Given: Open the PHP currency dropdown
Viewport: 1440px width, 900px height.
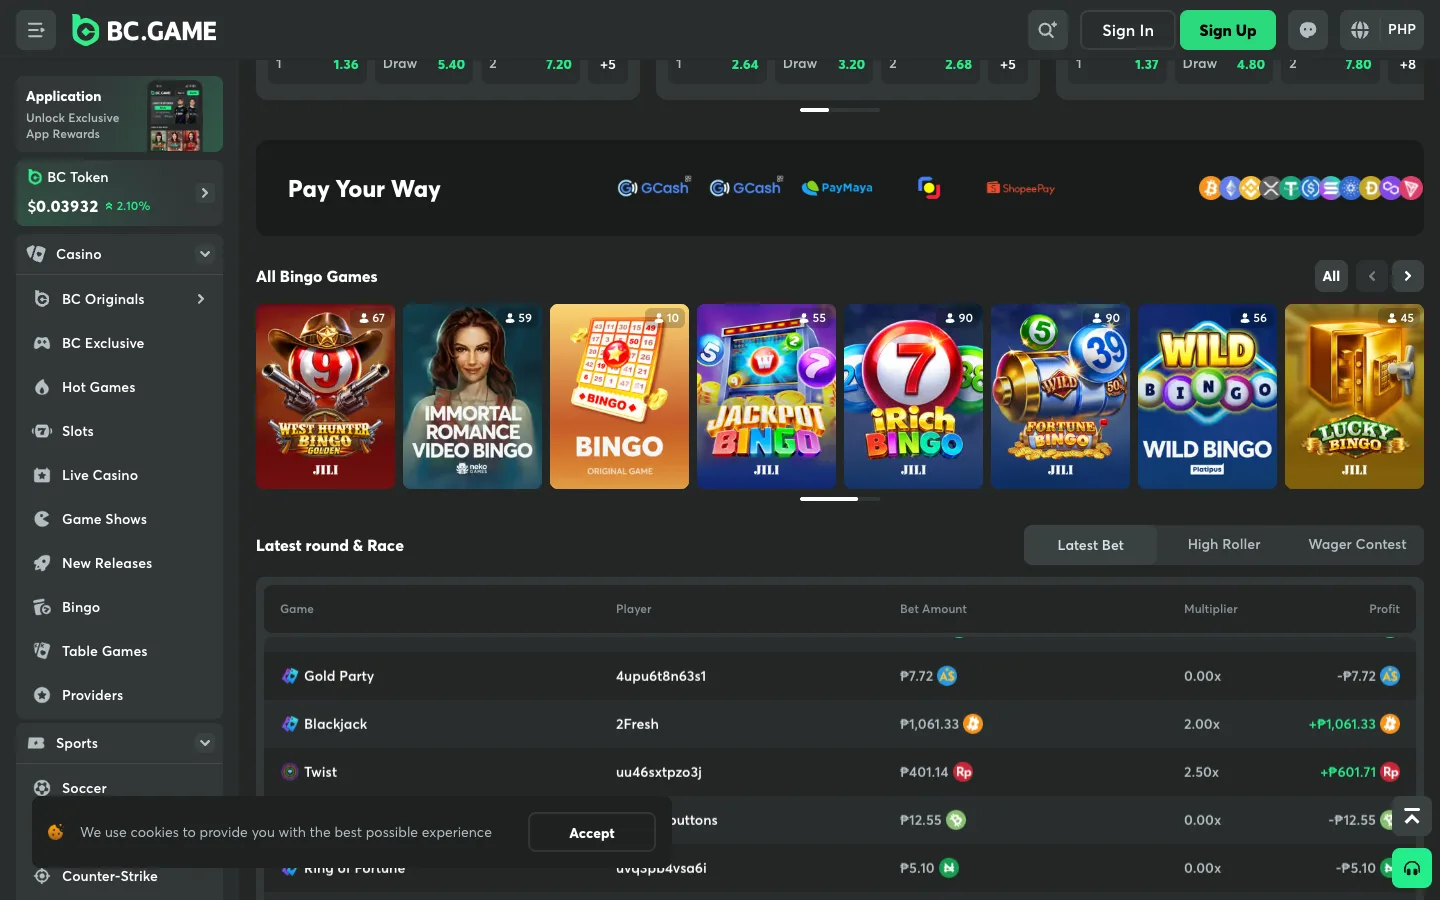Looking at the screenshot, I should pyautogui.click(x=1402, y=30).
